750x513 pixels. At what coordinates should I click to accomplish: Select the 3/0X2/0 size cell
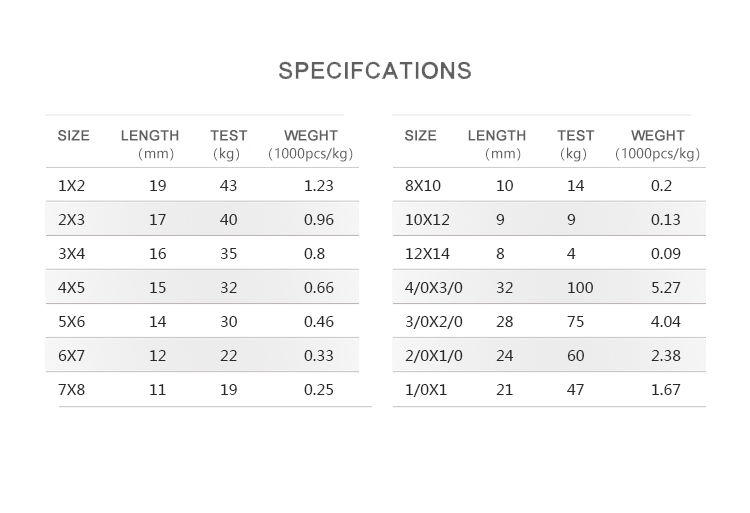point(434,321)
